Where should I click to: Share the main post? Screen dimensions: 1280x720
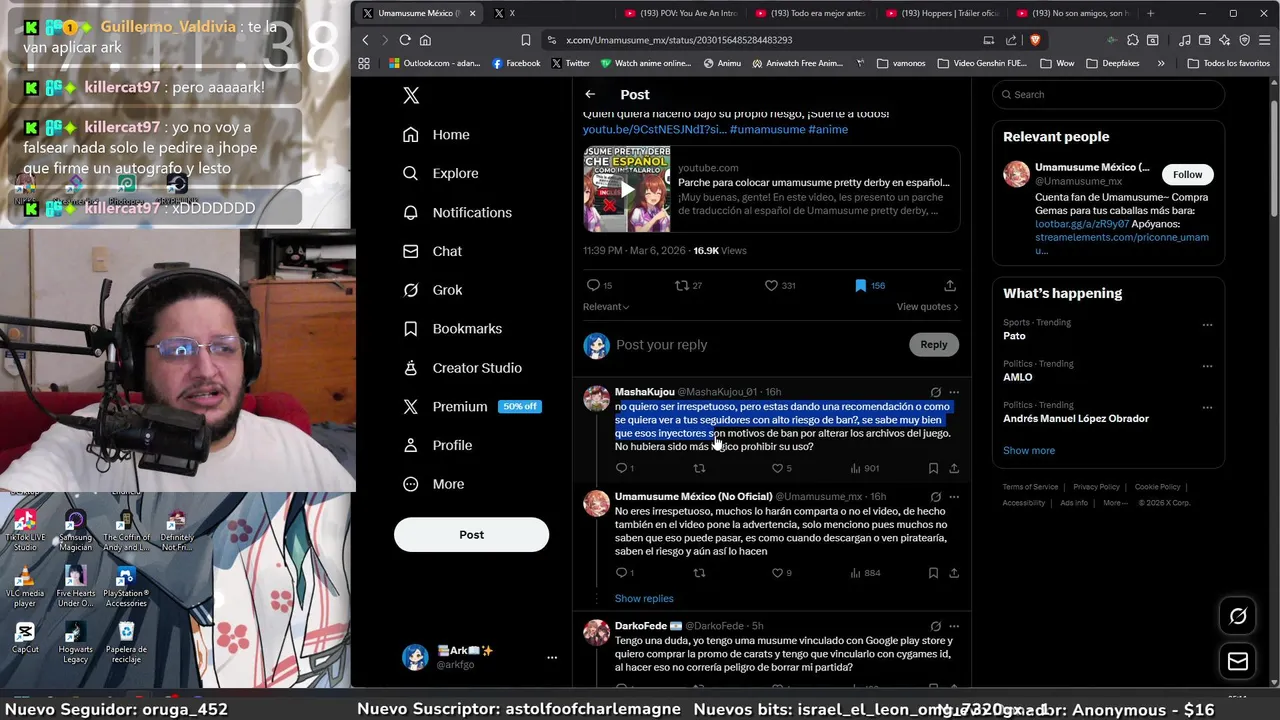pos(950,285)
